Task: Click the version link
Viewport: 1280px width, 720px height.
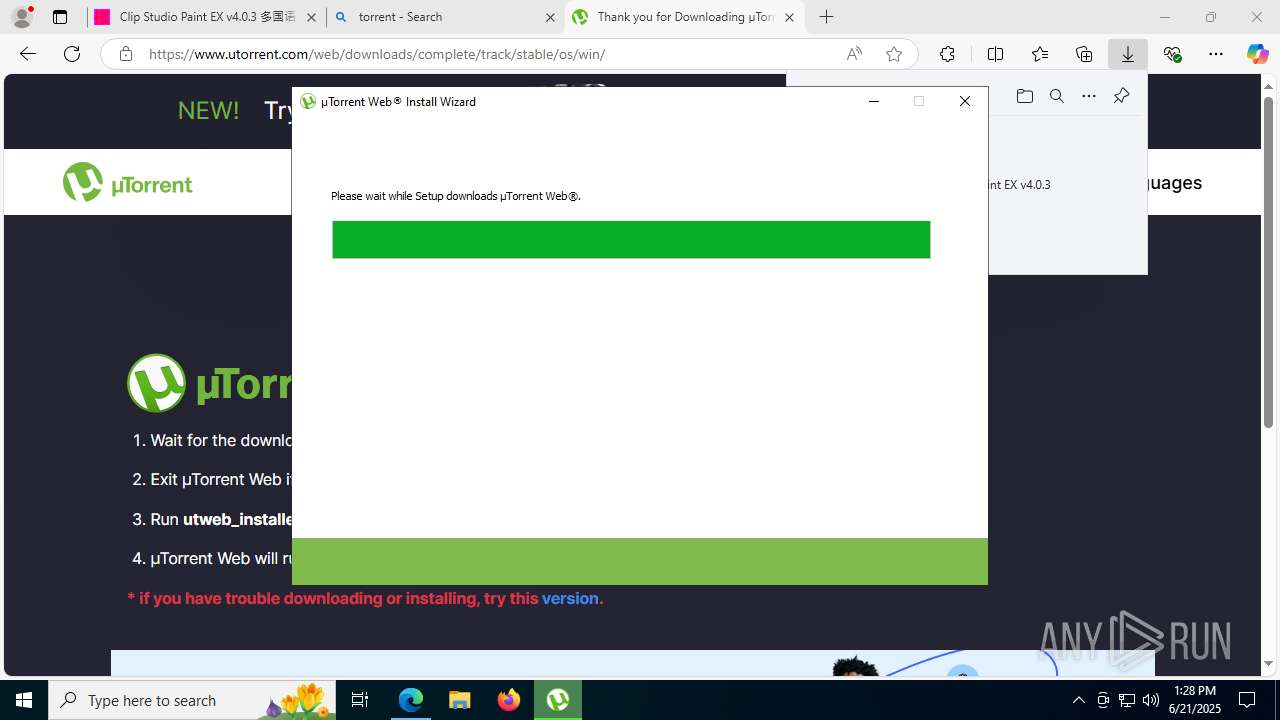Action: (570, 598)
